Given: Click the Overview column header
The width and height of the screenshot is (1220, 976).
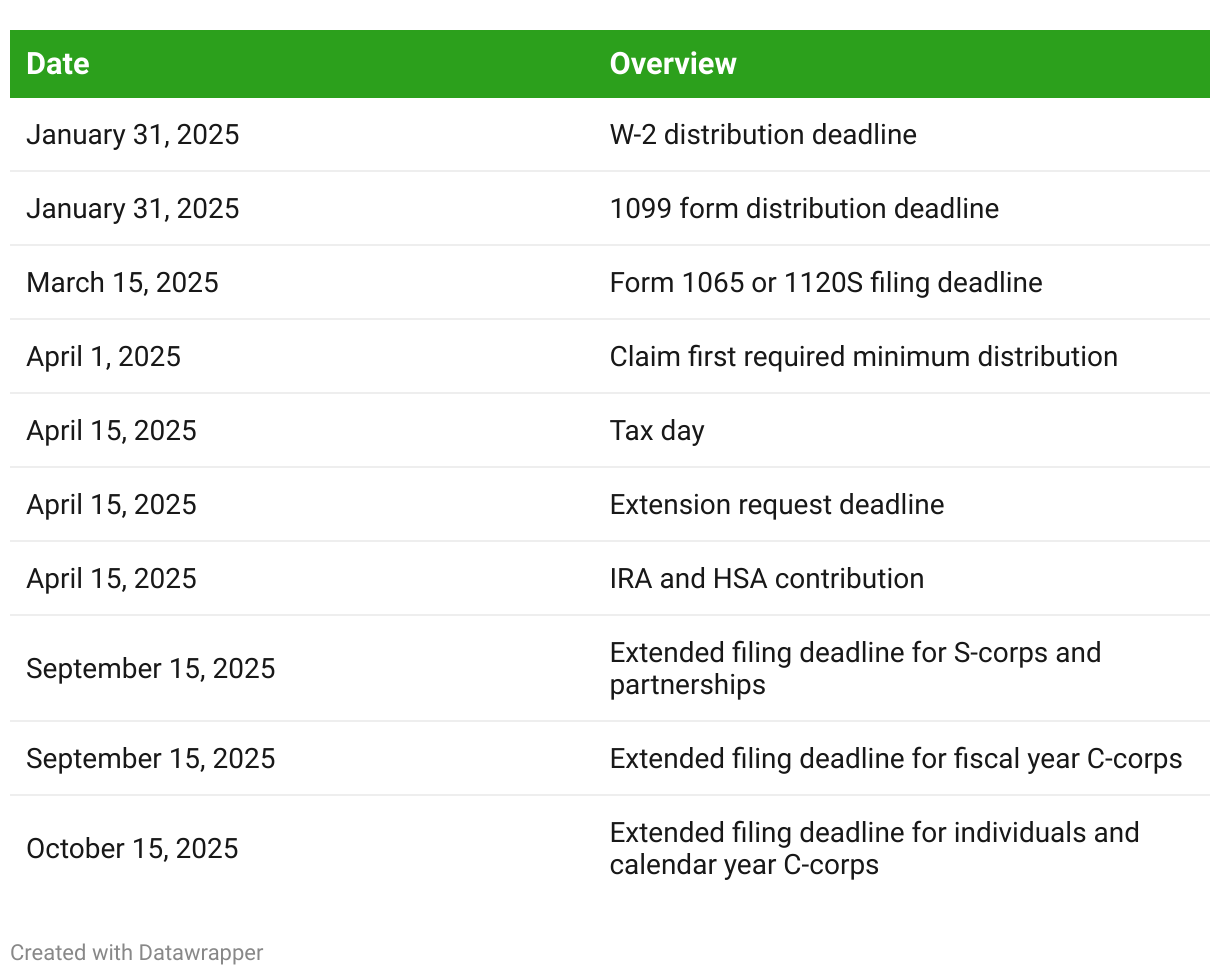Looking at the screenshot, I should coord(673,64).
